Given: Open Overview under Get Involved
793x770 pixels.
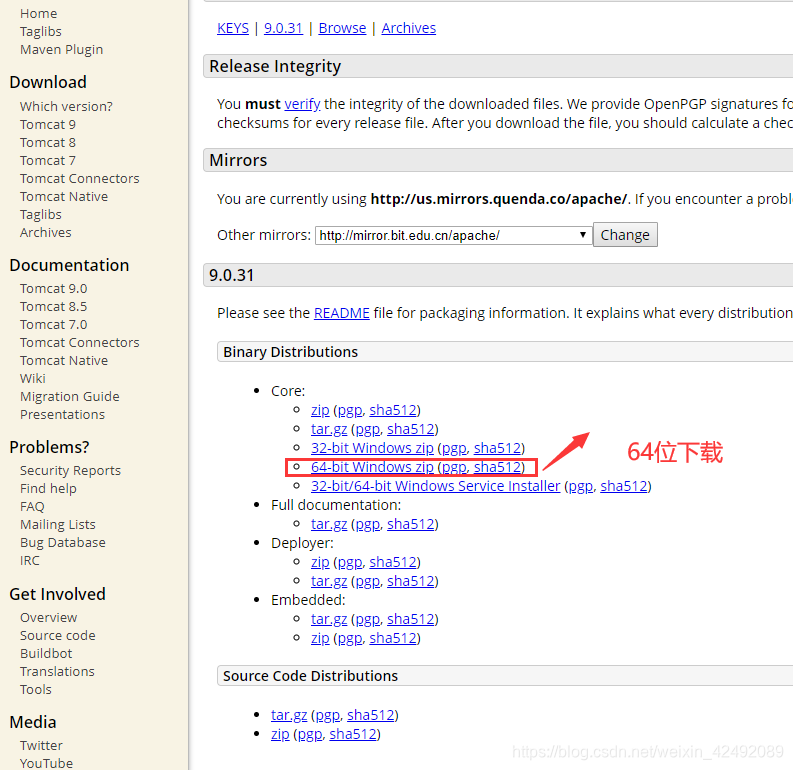Looking at the screenshot, I should 49,618.
